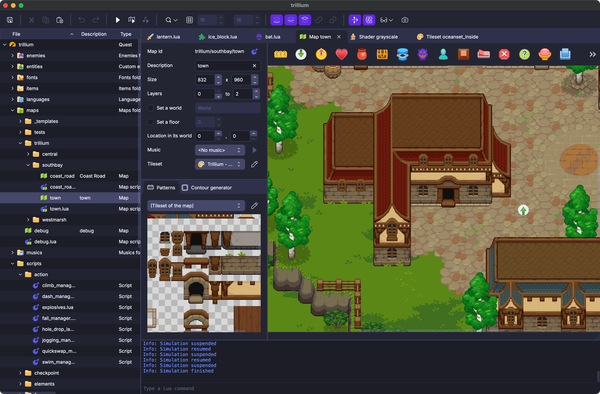The height and width of the screenshot is (394, 600).
Task: Open the Tileset of the map dropdown
Action: click(x=196, y=206)
